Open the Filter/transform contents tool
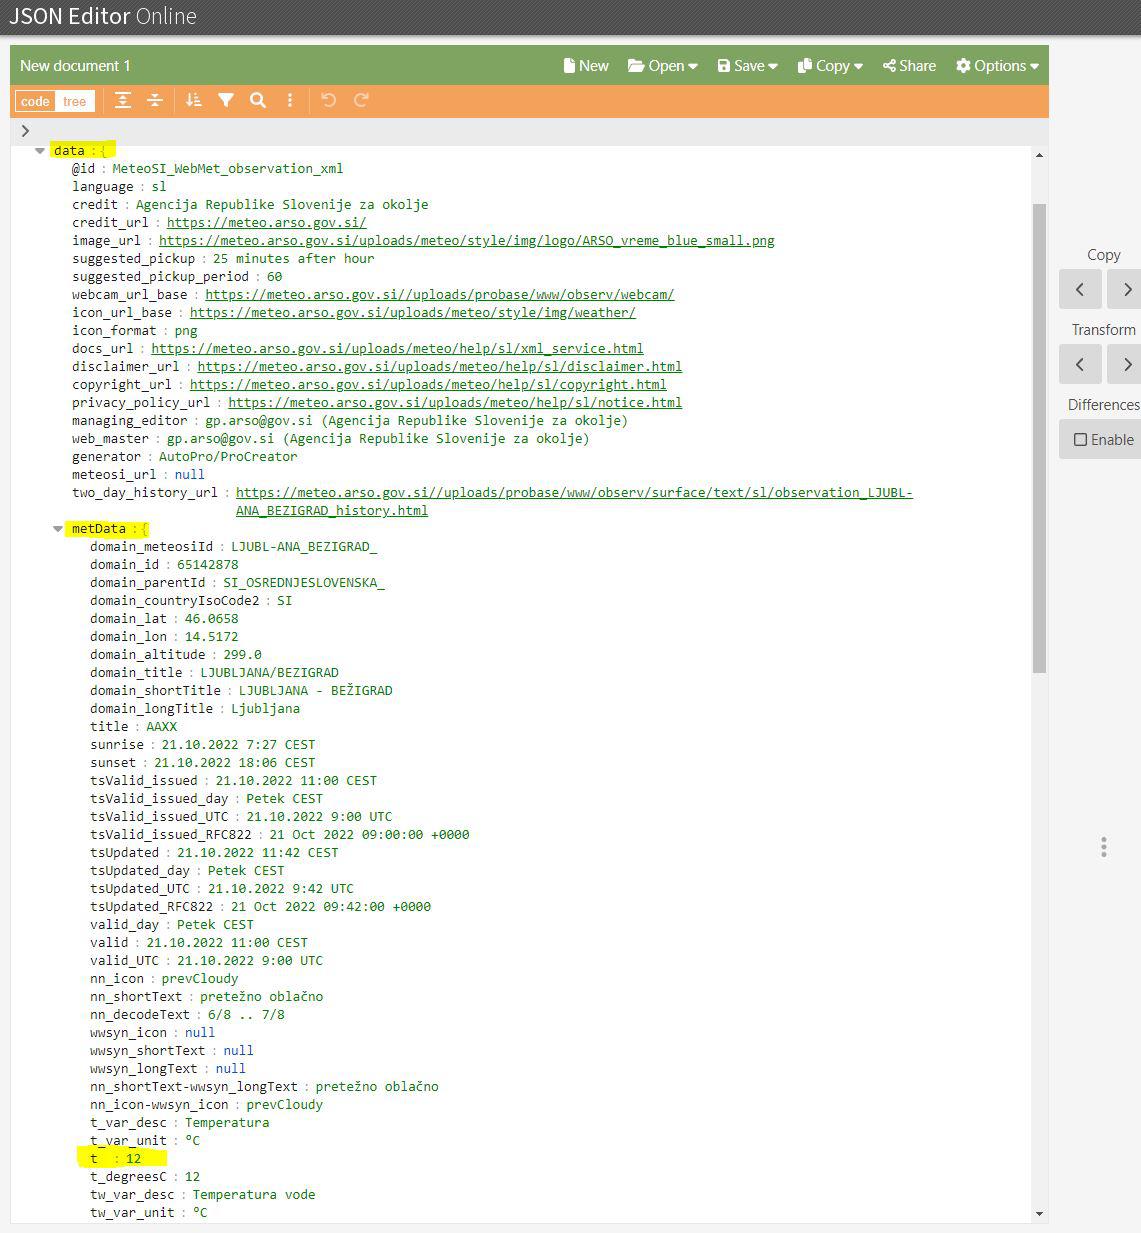The width and height of the screenshot is (1141, 1233). tap(226, 100)
